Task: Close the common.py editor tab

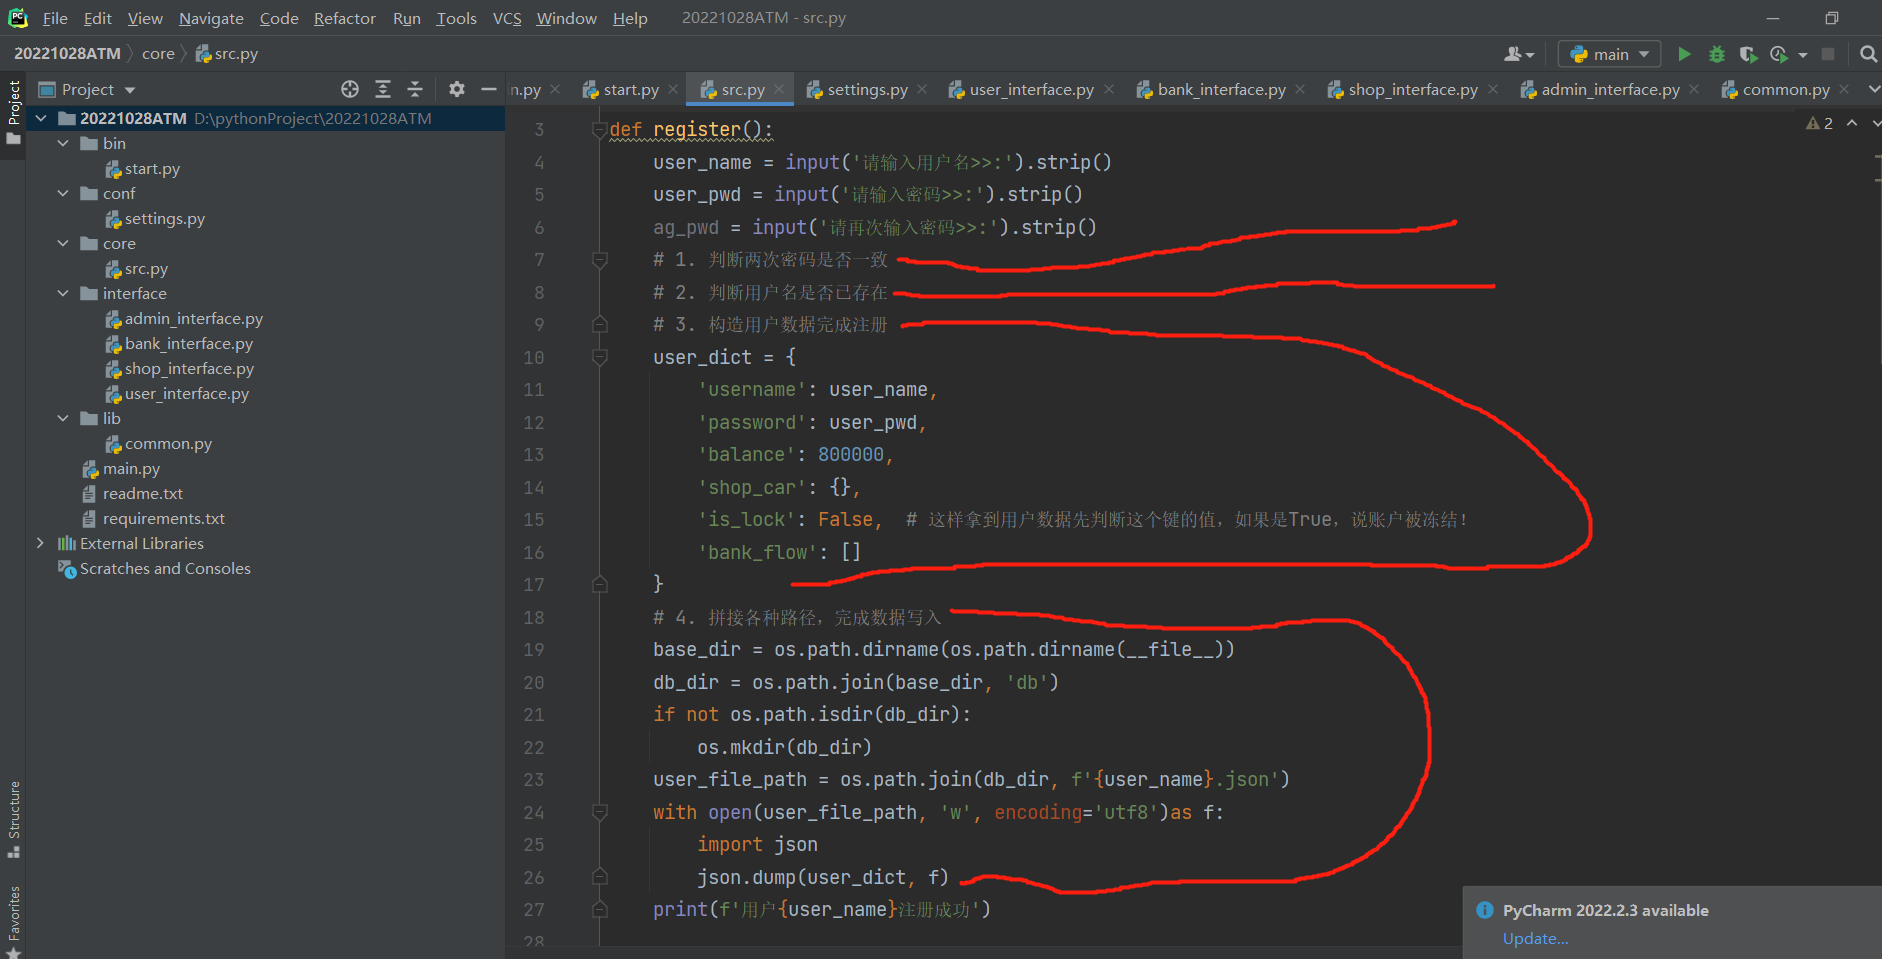Action: 1844,89
